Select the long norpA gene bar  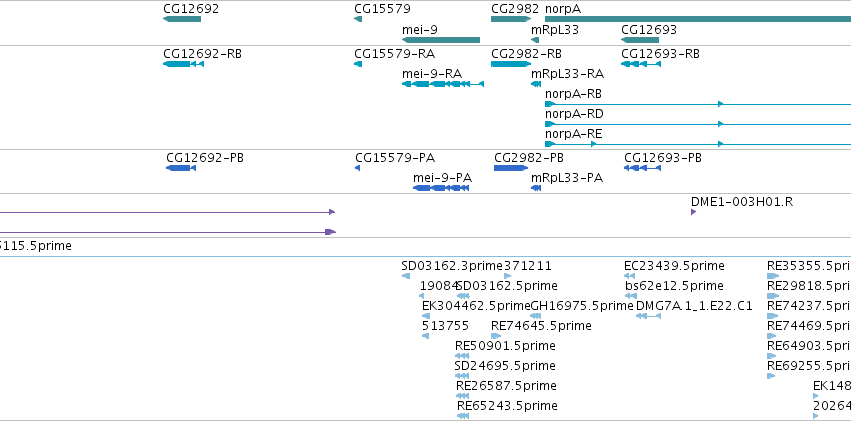click(x=698, y=19)
